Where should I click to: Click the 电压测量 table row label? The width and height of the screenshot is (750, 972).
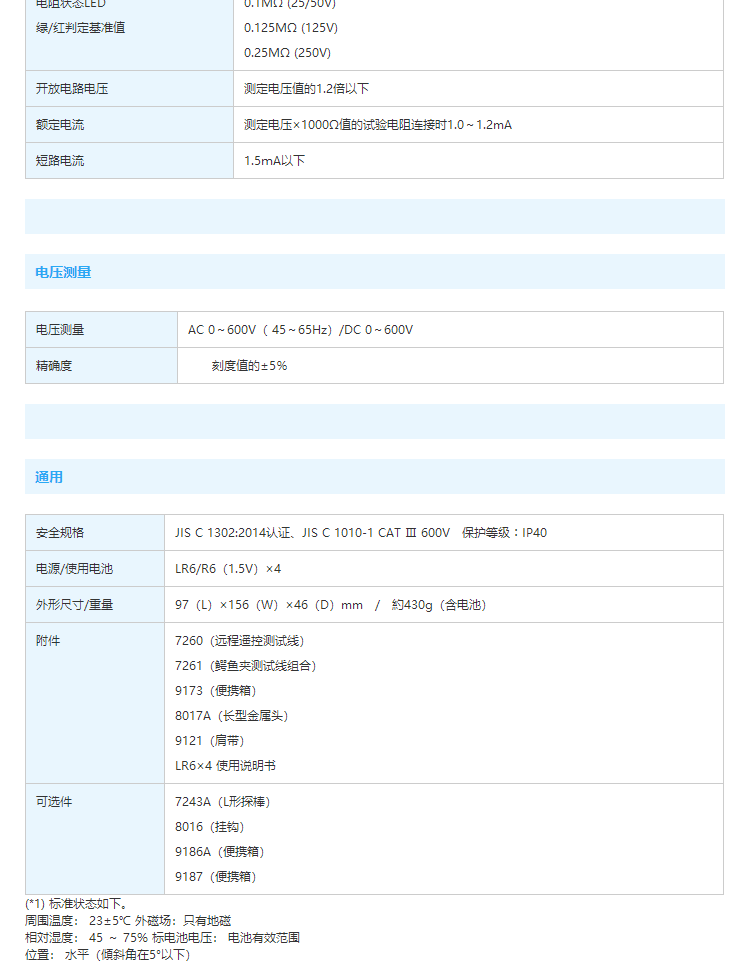point(60,330)
